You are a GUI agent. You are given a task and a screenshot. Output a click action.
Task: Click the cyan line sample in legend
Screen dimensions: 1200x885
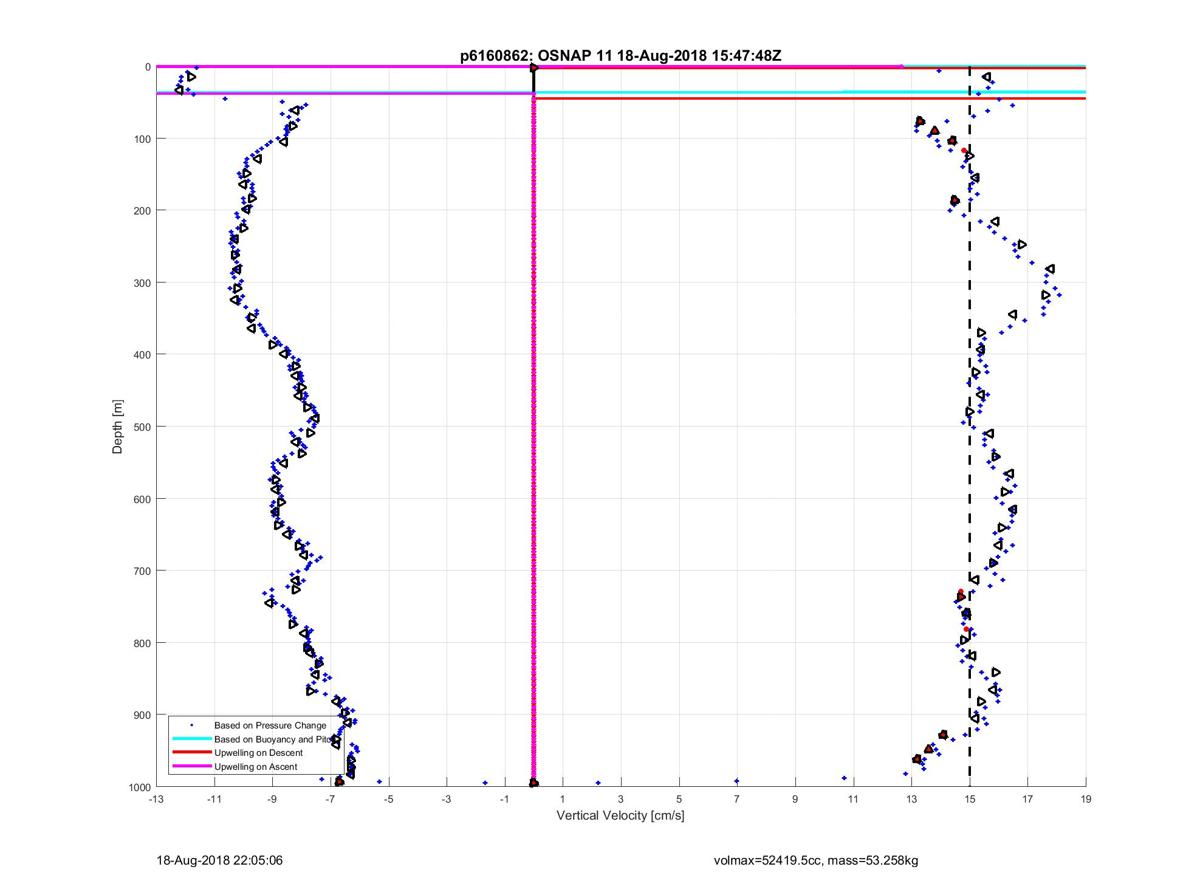pos(191,738)
